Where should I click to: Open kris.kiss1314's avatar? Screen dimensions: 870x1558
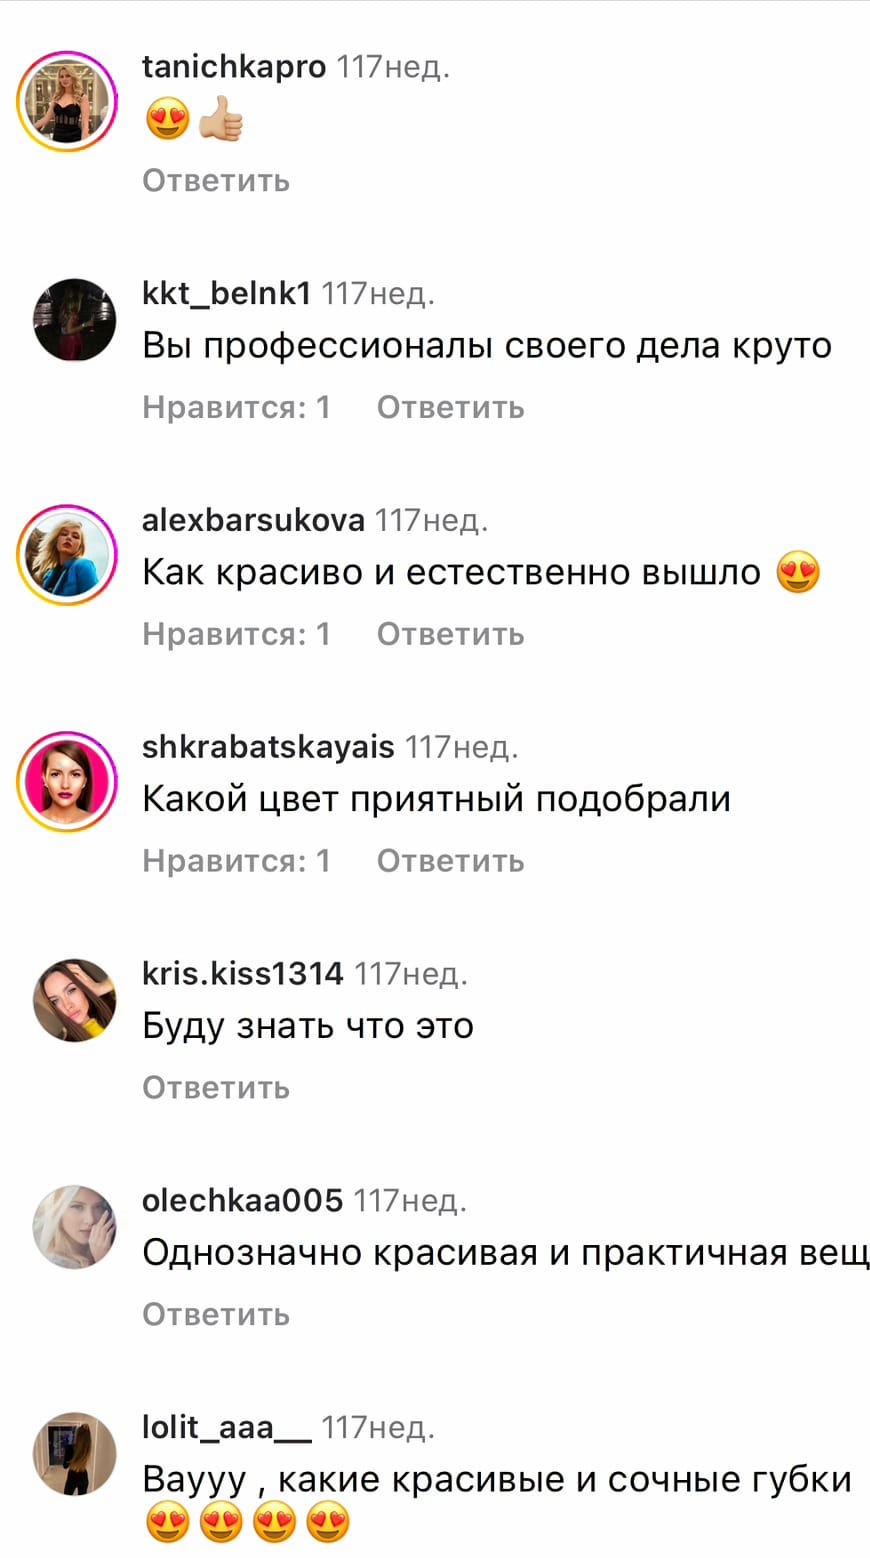click(75, 1000)
